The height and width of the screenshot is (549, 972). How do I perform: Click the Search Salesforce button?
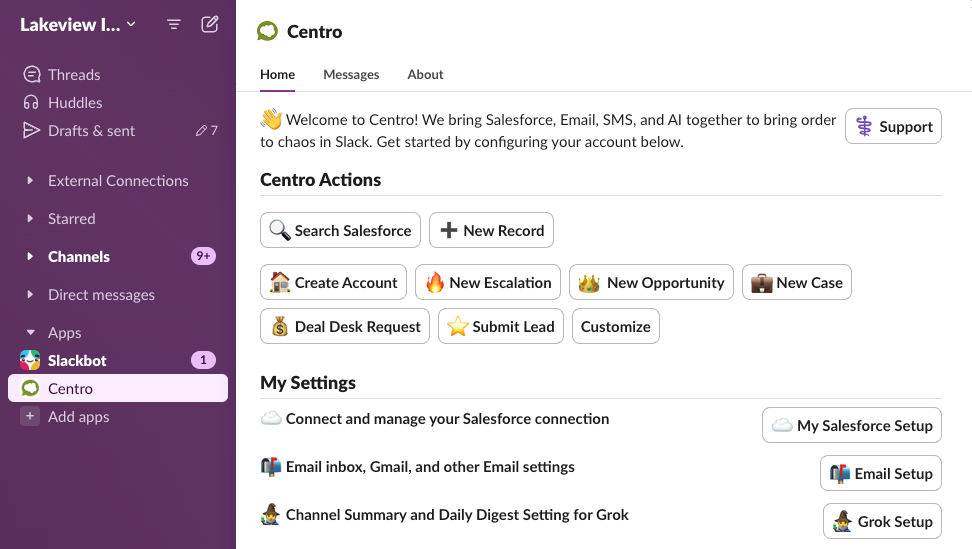(x=340, y=231)
